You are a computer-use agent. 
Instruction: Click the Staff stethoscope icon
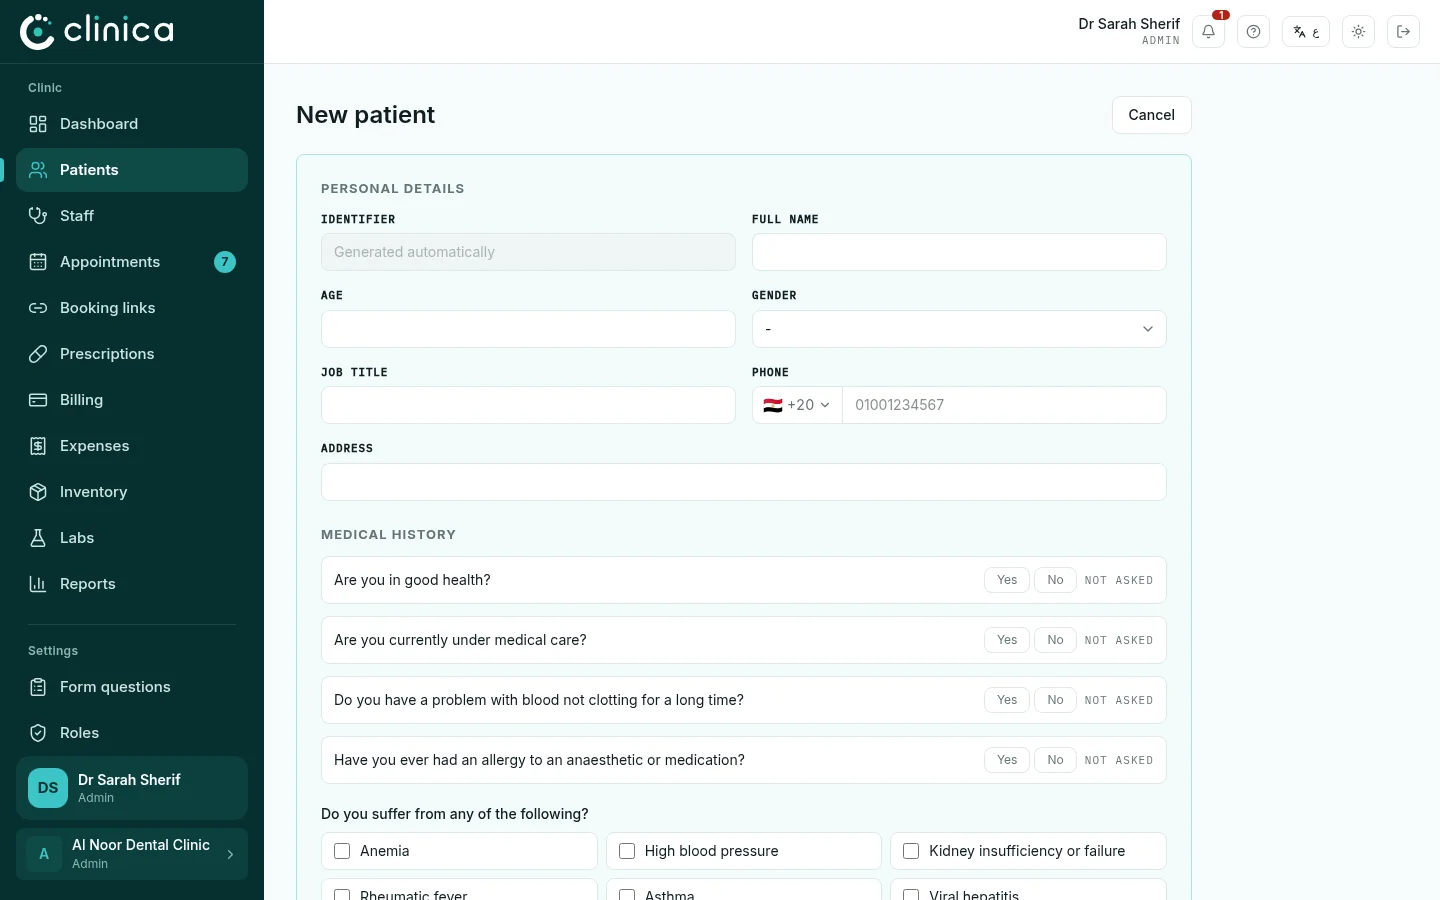(x=38, y=216)
